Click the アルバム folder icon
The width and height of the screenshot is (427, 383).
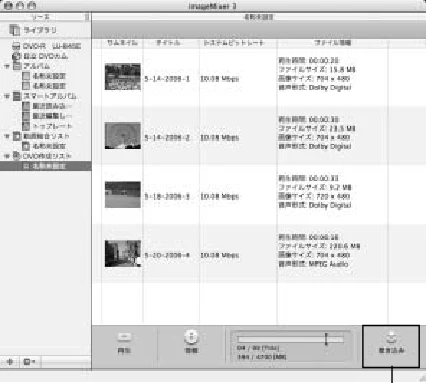[17, 66]
